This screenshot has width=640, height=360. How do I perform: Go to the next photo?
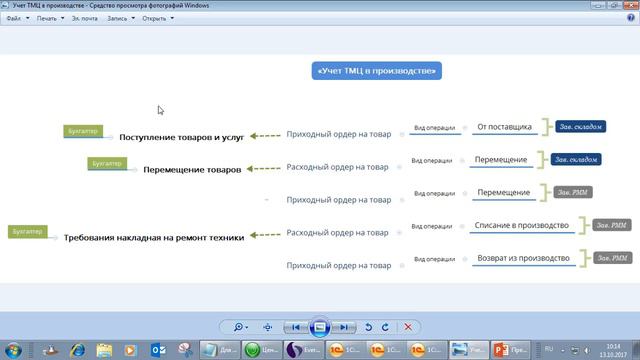pyautogui.click(x=344, y=327)
